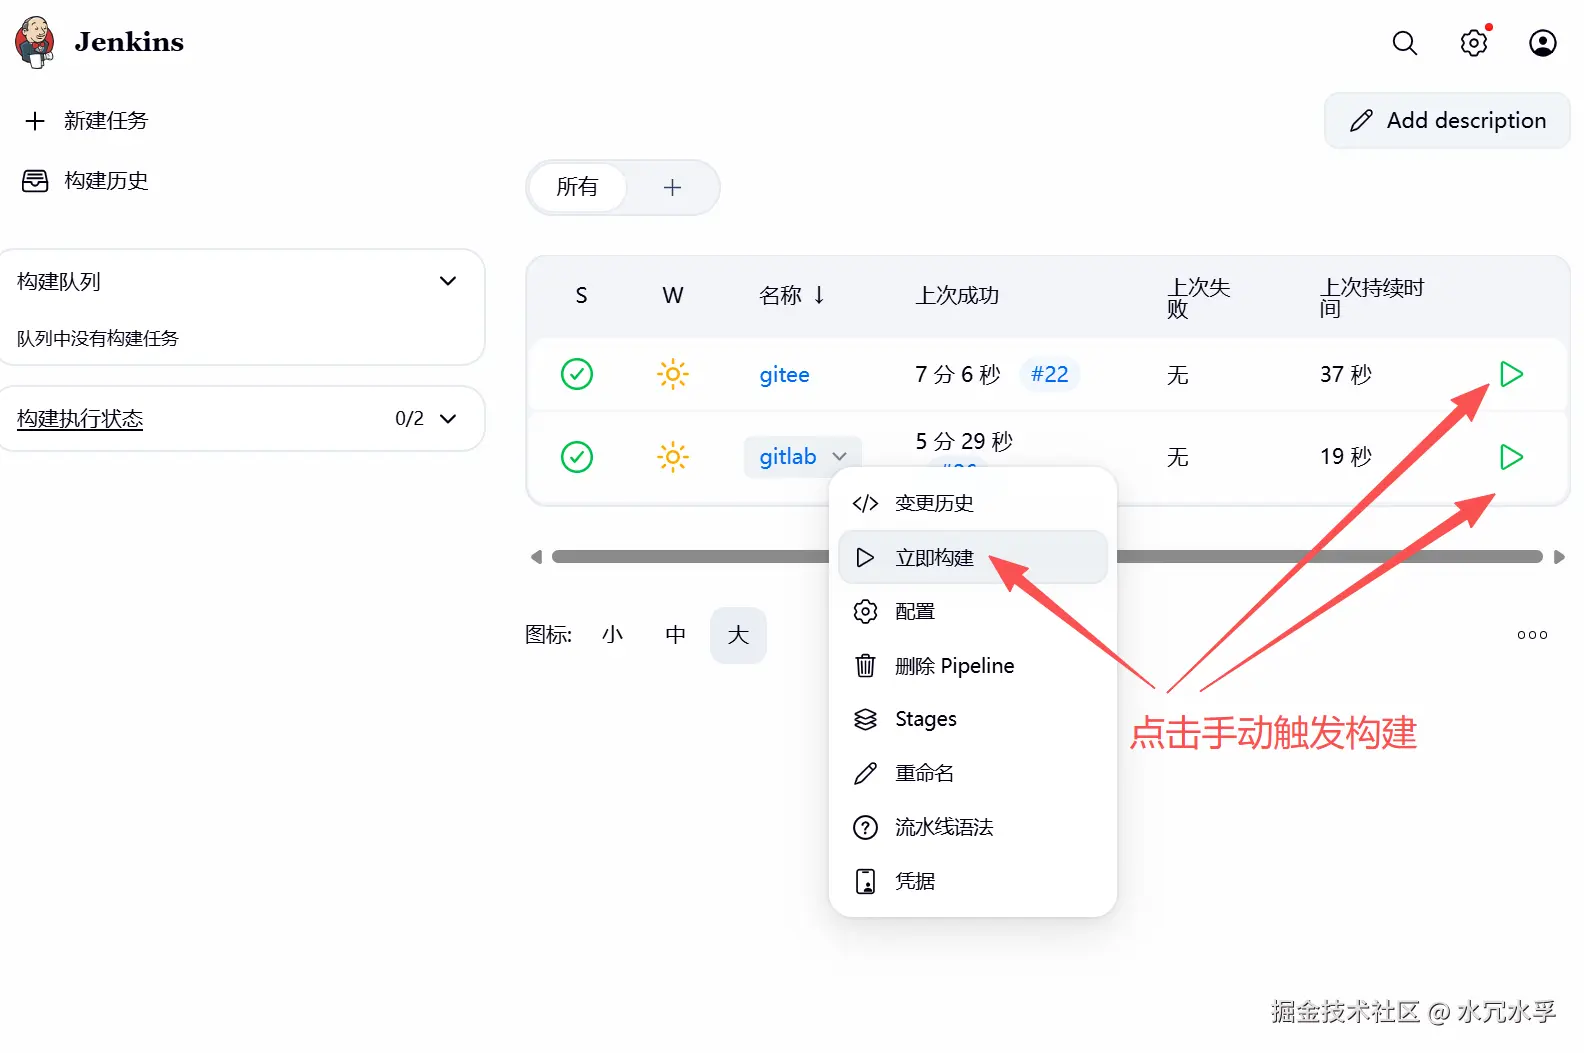
Task: Click the 队列中没有构建任务 text
Action: pyautogui.click(x=98, y=339)
